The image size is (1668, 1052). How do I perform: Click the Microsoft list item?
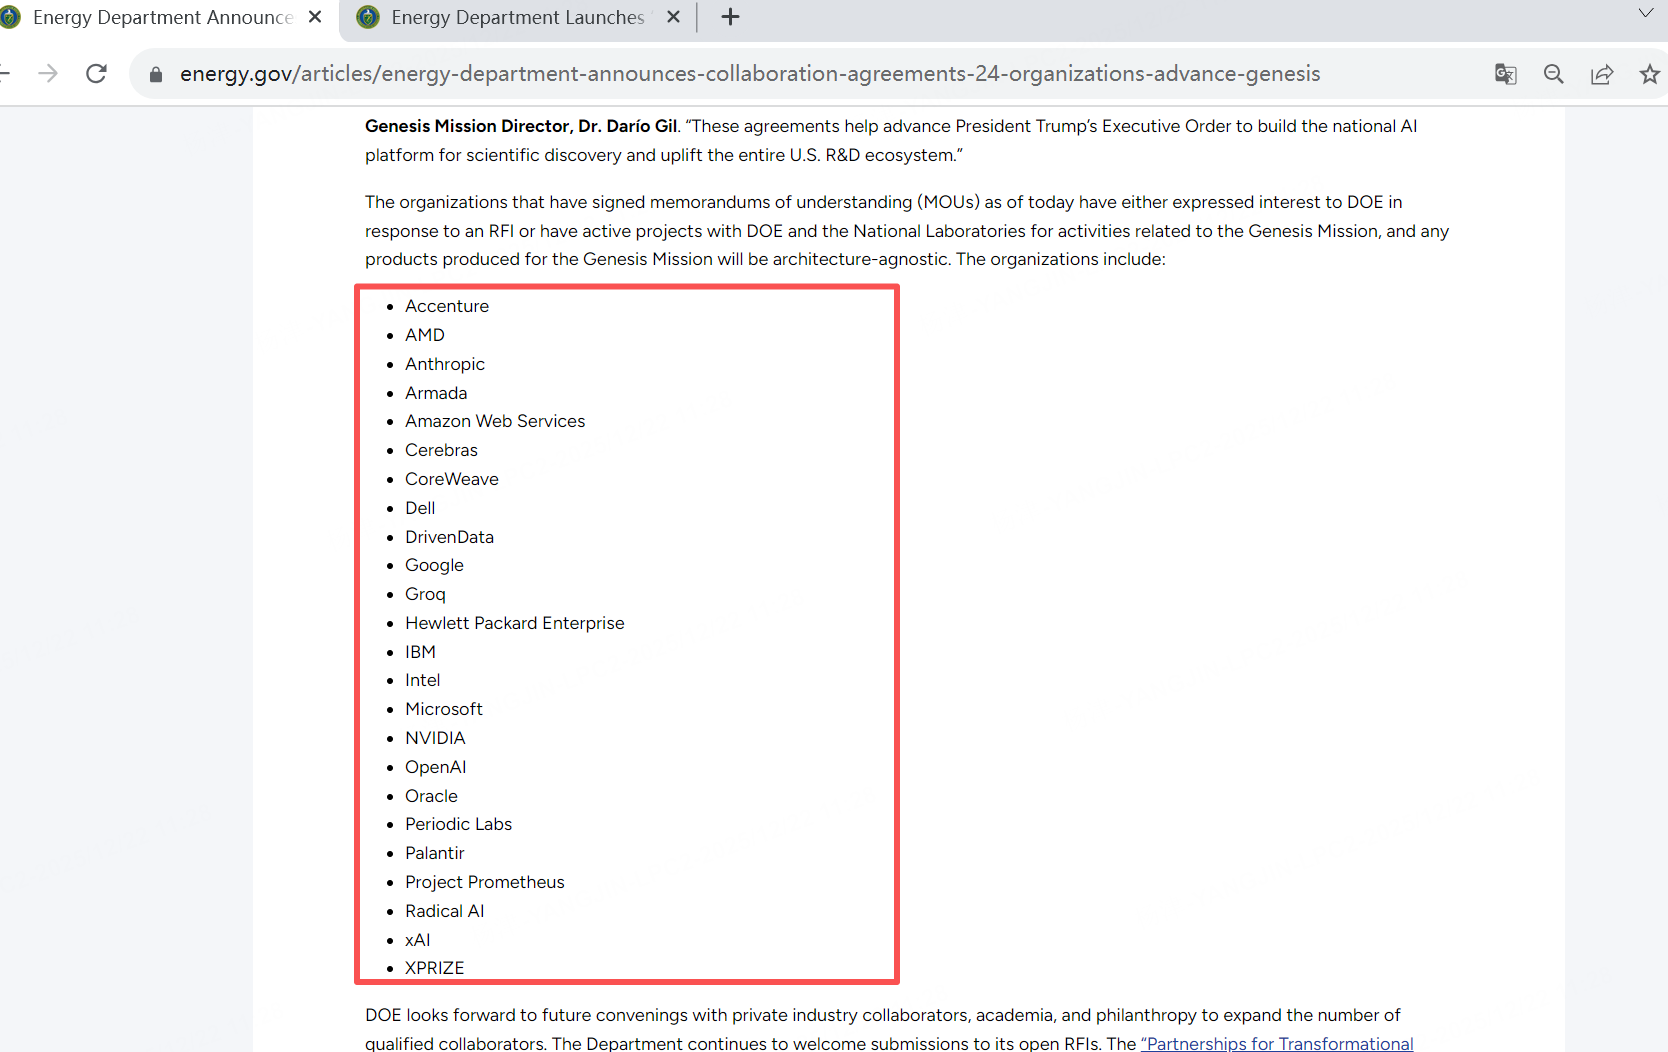click(x=444, y=709)
